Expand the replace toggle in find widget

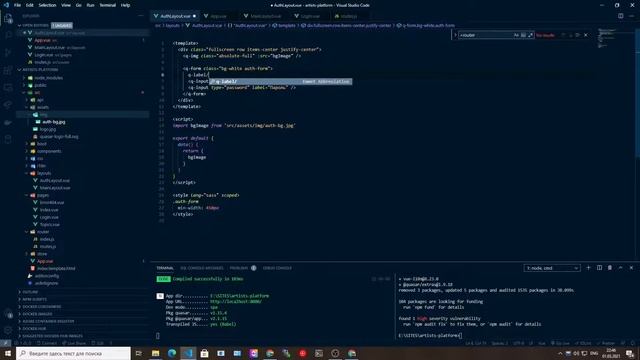pyautogui.click(x=456, y=35)
